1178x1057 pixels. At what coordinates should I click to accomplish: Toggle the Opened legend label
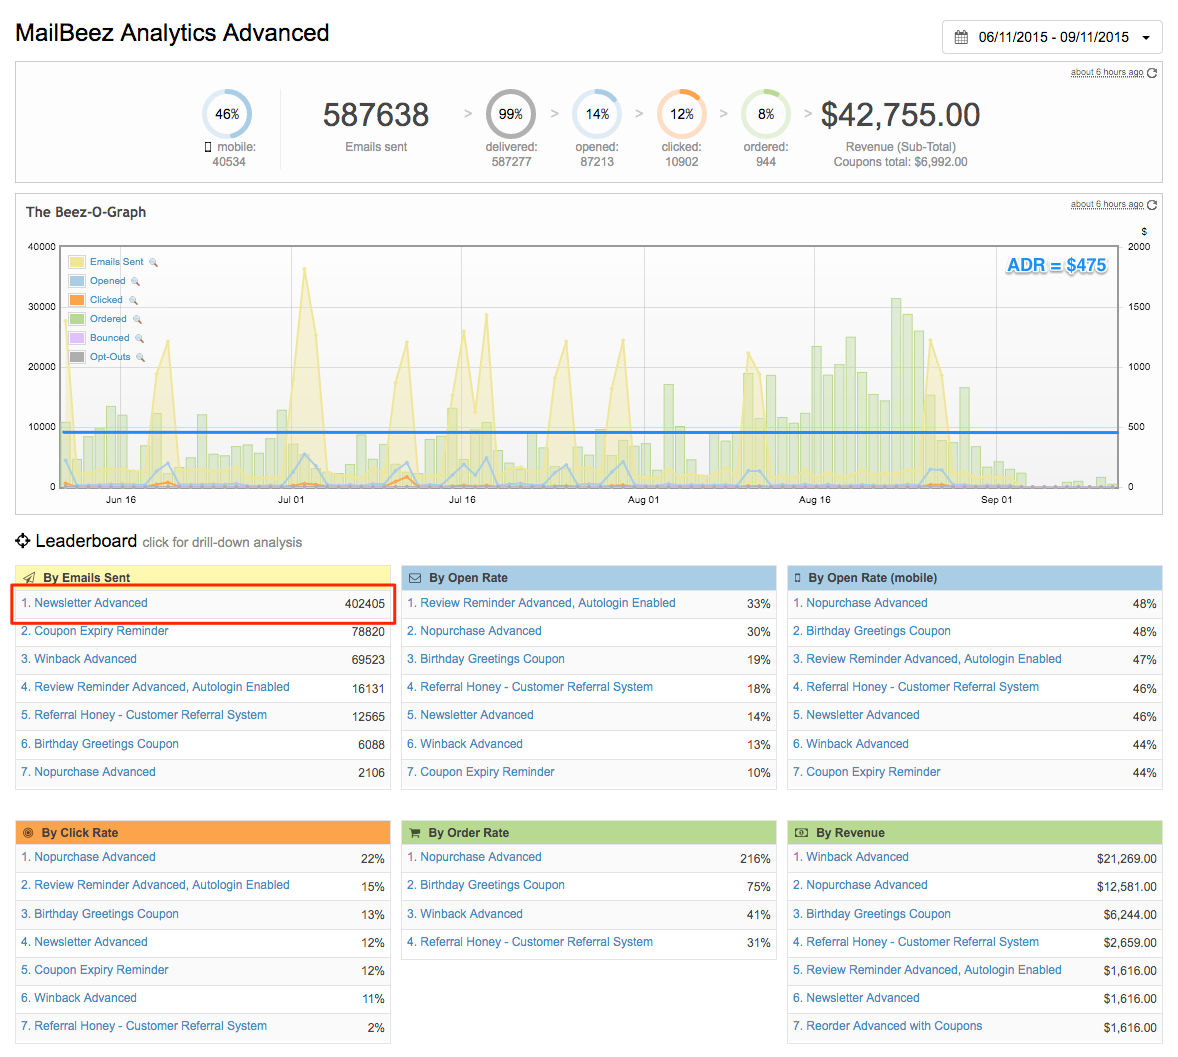point(107,280)
